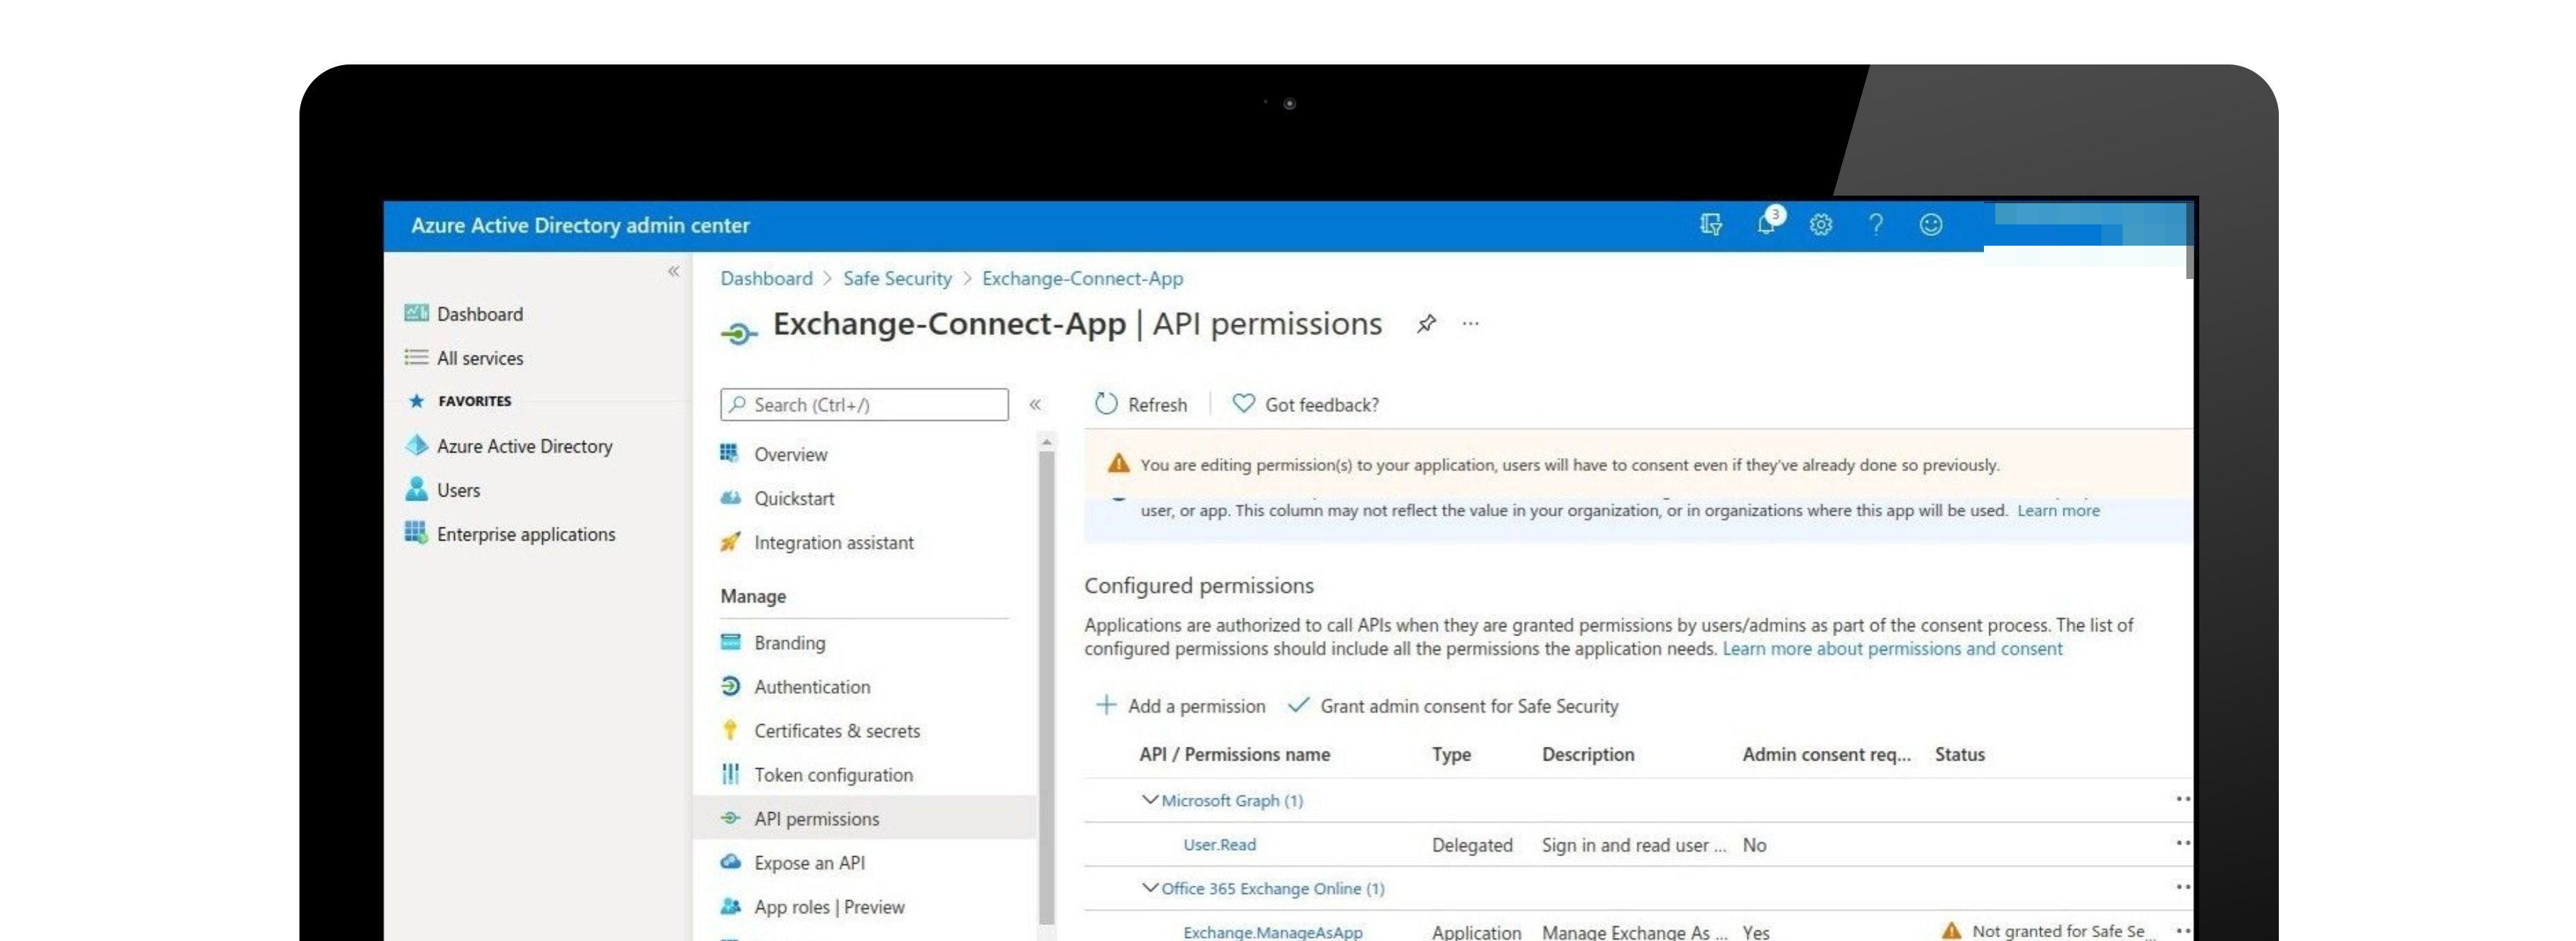Click the Branding card icon
This screenshot has width=2576, height=941.
[x=730, y=642]
